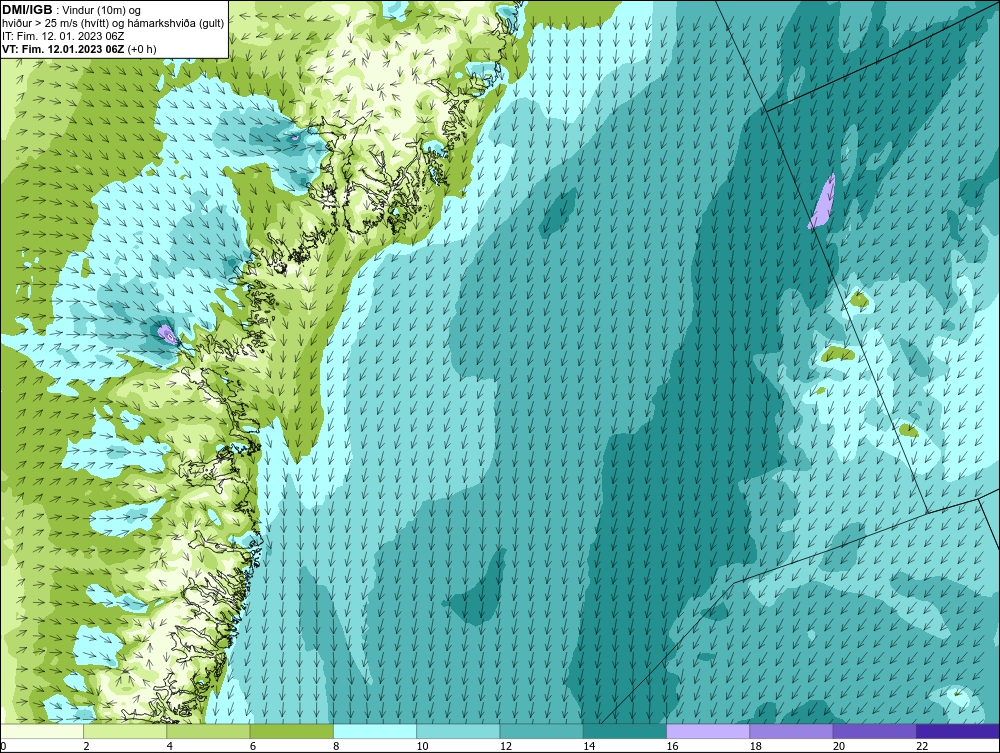Click the 4–6 m/s green legend swatch
Viewport: 1000px width, 753px height.
coord(209,731)
